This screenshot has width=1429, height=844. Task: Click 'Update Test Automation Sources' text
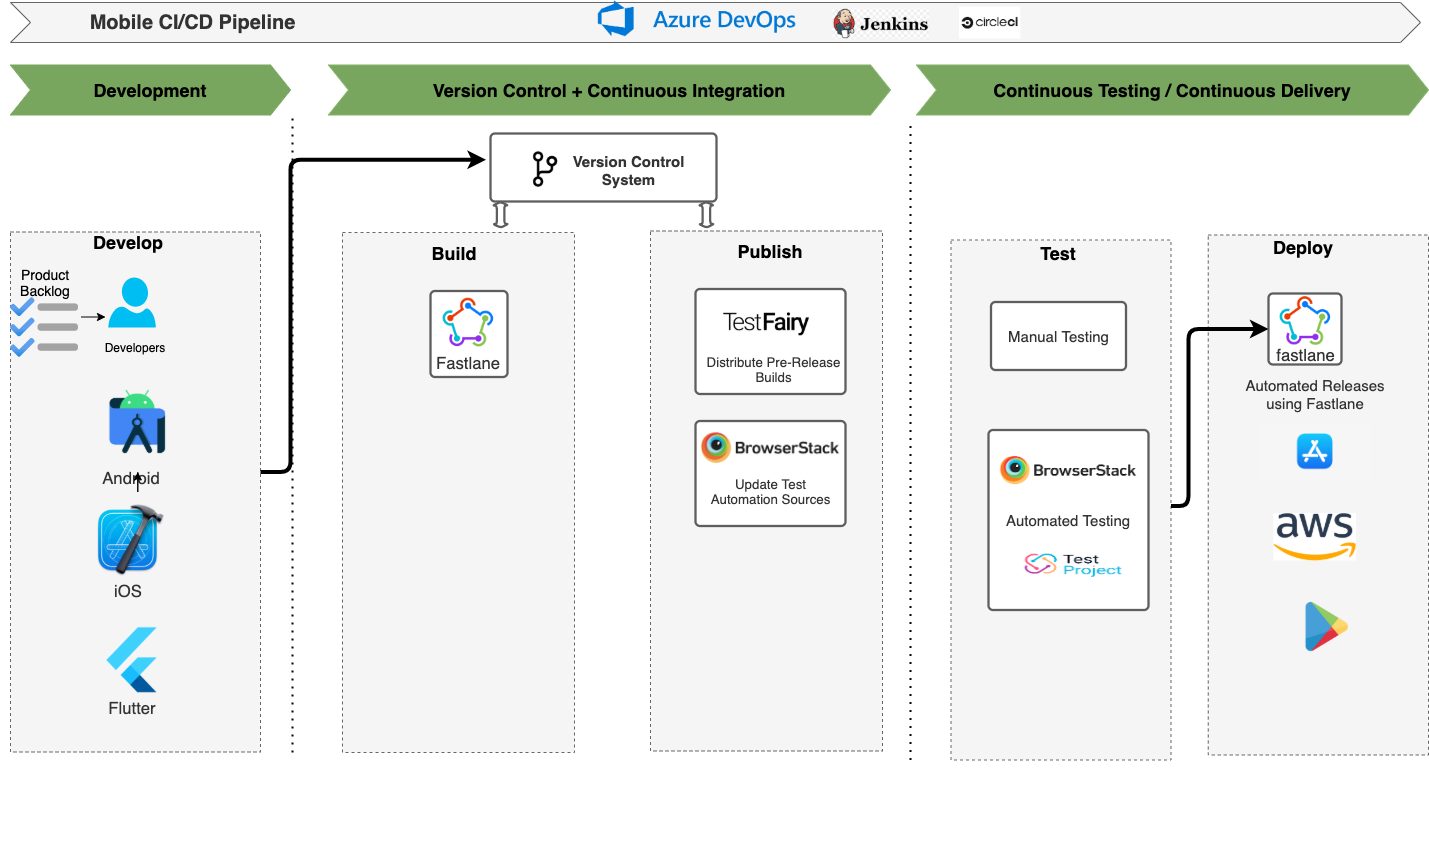tap(770, 492)
